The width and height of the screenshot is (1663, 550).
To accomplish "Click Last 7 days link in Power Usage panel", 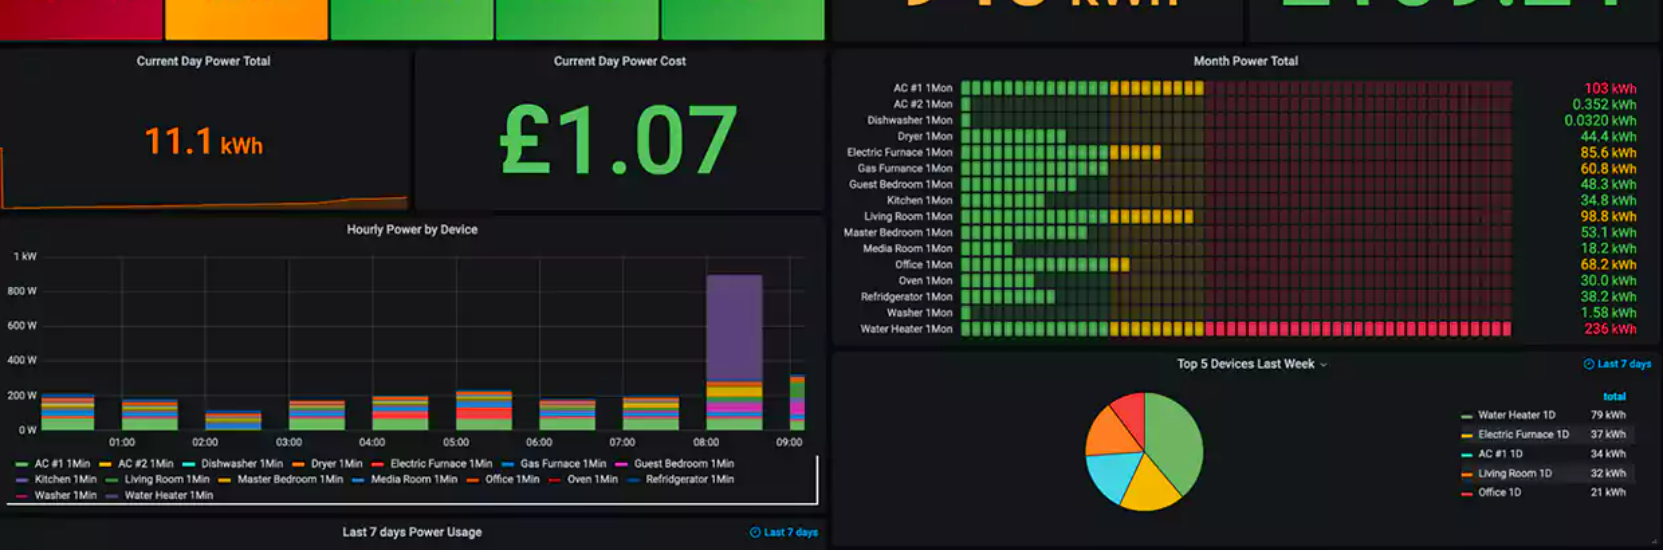I will (x=790, y=532).
